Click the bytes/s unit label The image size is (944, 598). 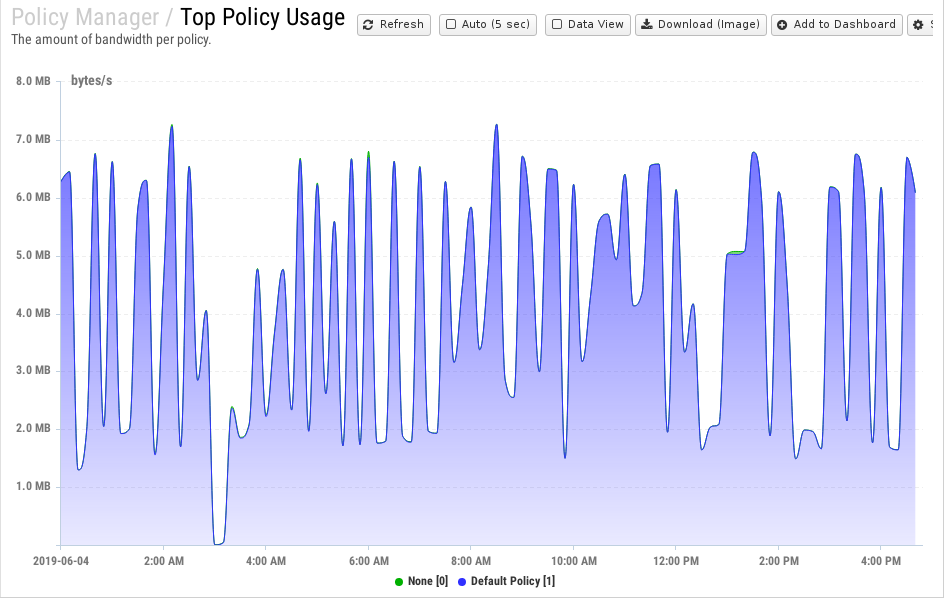click(92, 81)
